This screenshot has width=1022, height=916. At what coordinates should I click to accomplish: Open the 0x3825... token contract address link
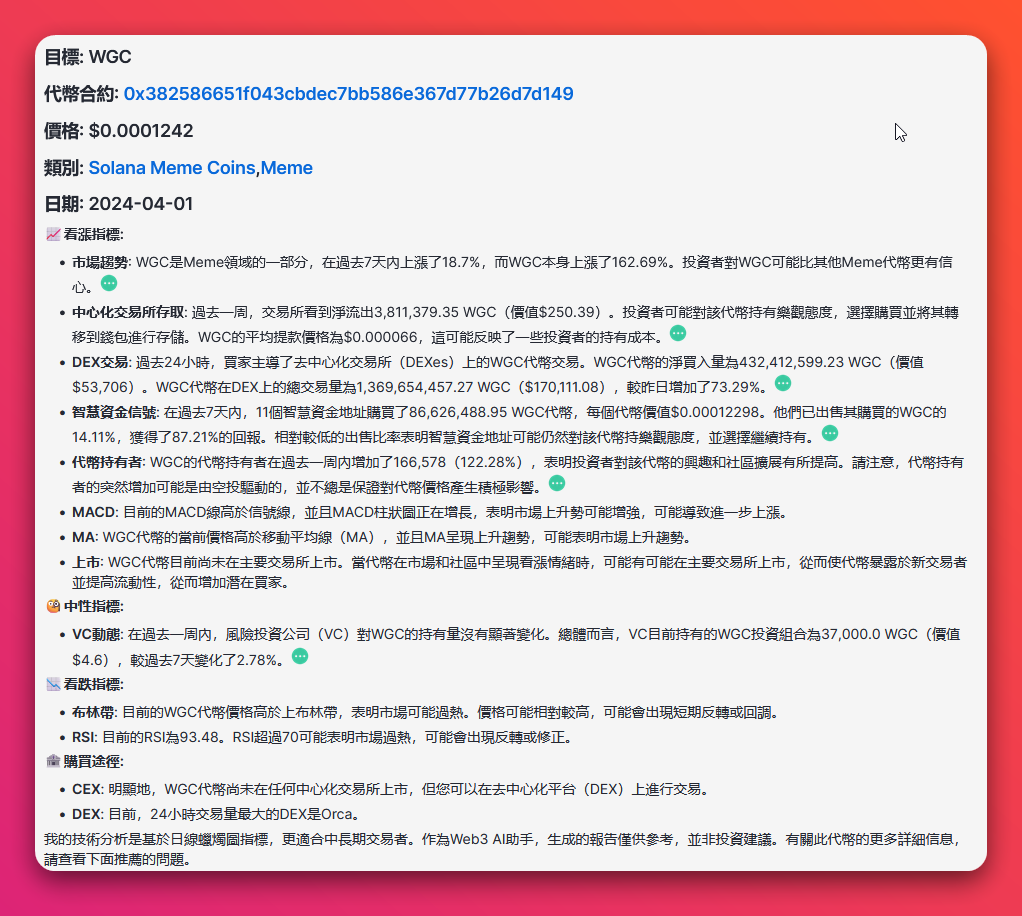point(348,94)
